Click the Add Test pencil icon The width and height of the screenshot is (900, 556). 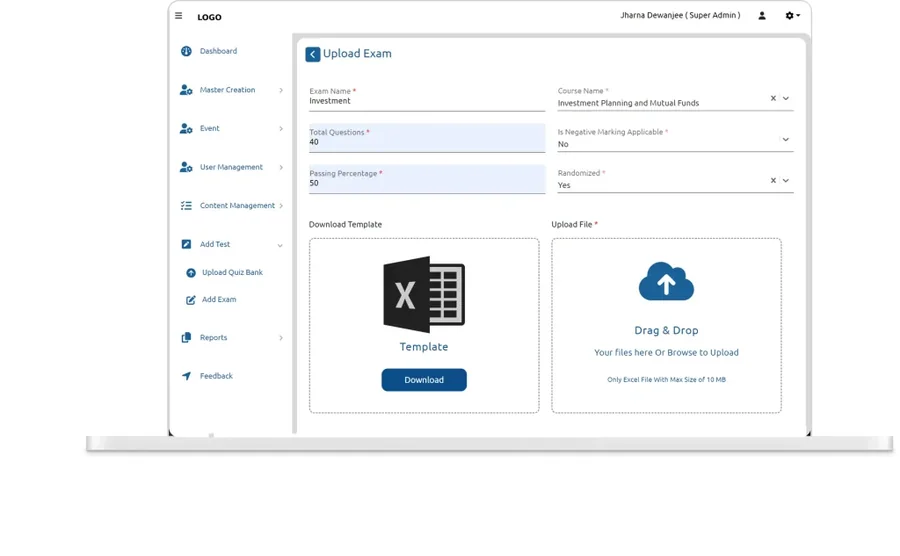coord(186,244)
